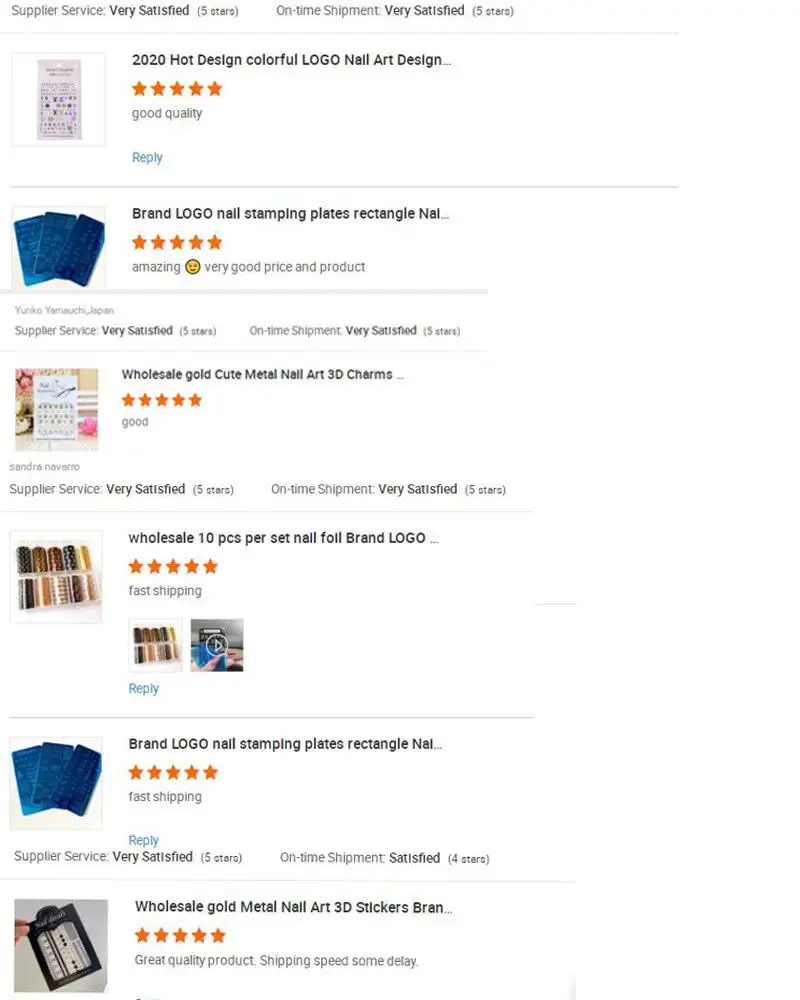Open the nail foil set product thumbnail
Image resolution: width=800 pixels, height=1000 pixels.
tap(56, 577)
